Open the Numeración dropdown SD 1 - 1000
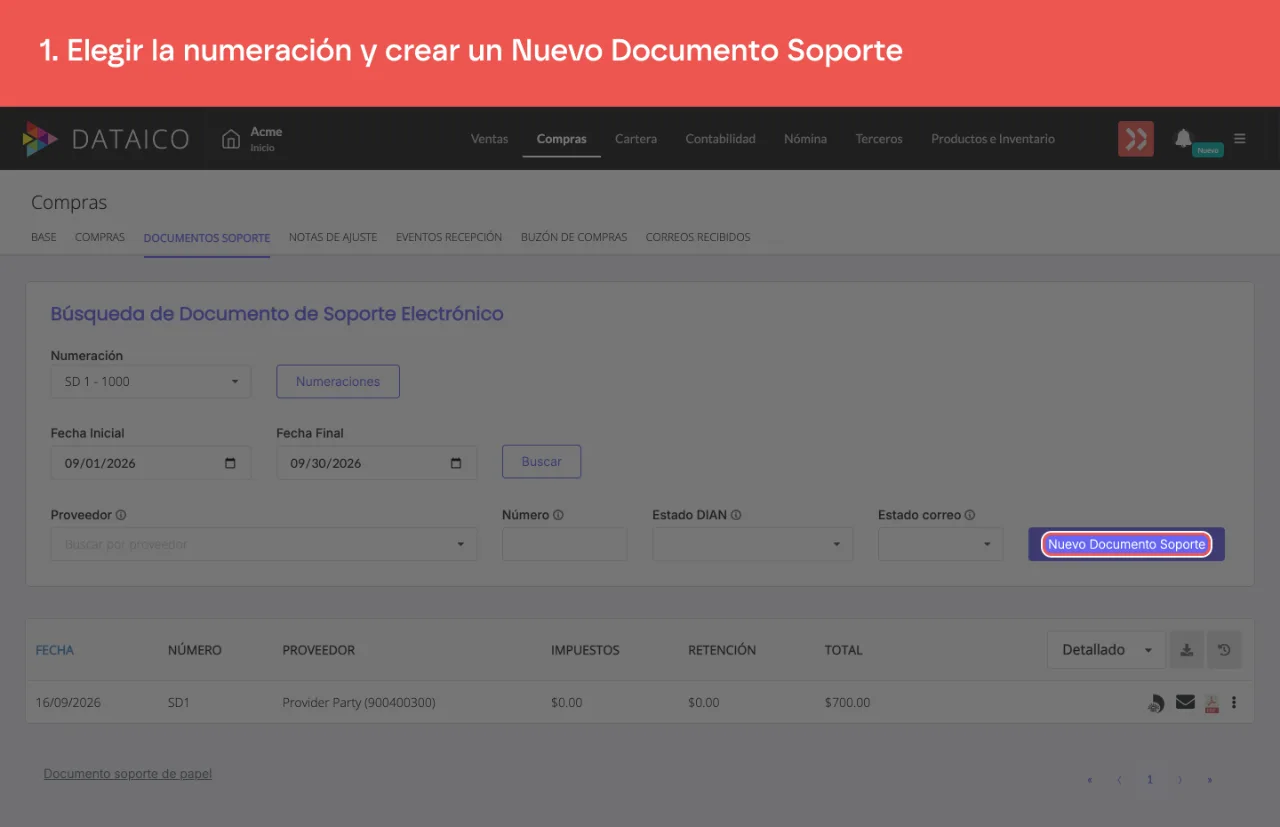Image resolution: width=1280 pixels, height=827 pixels. tap(151, 381)
